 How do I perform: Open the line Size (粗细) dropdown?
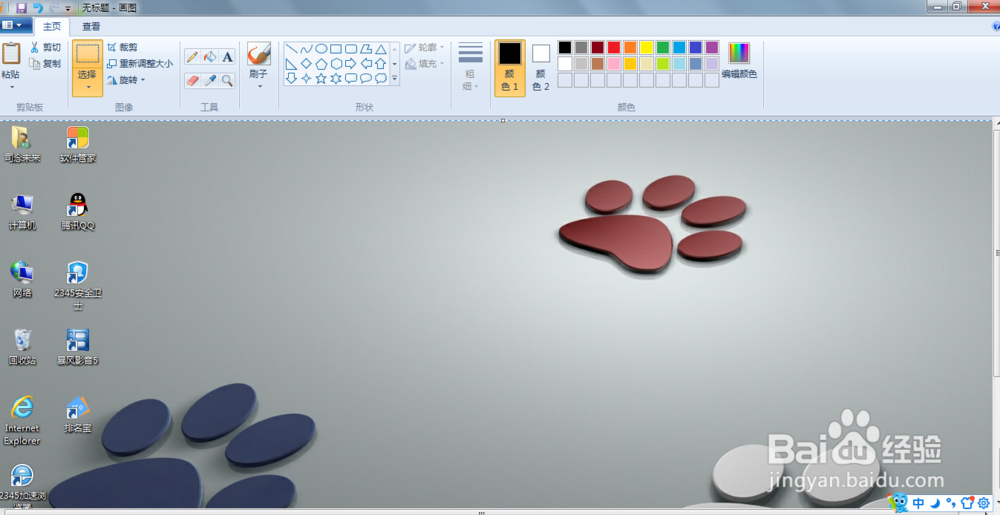click(x=471, y=68)
